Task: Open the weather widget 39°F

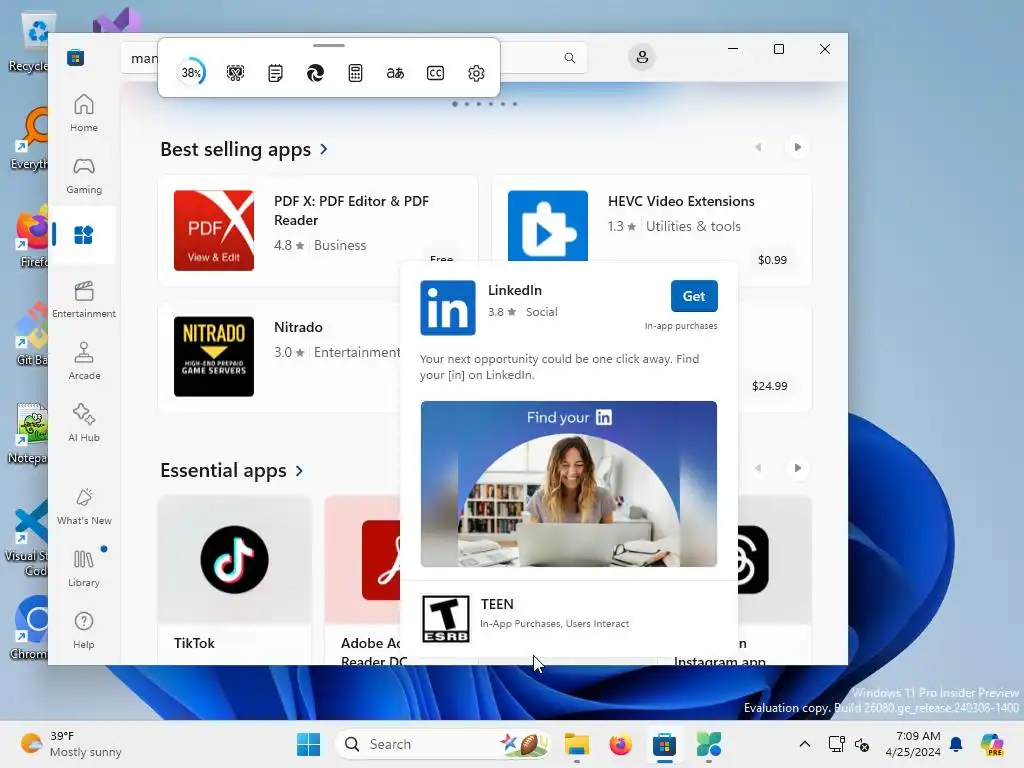Action: pos(71,744)
